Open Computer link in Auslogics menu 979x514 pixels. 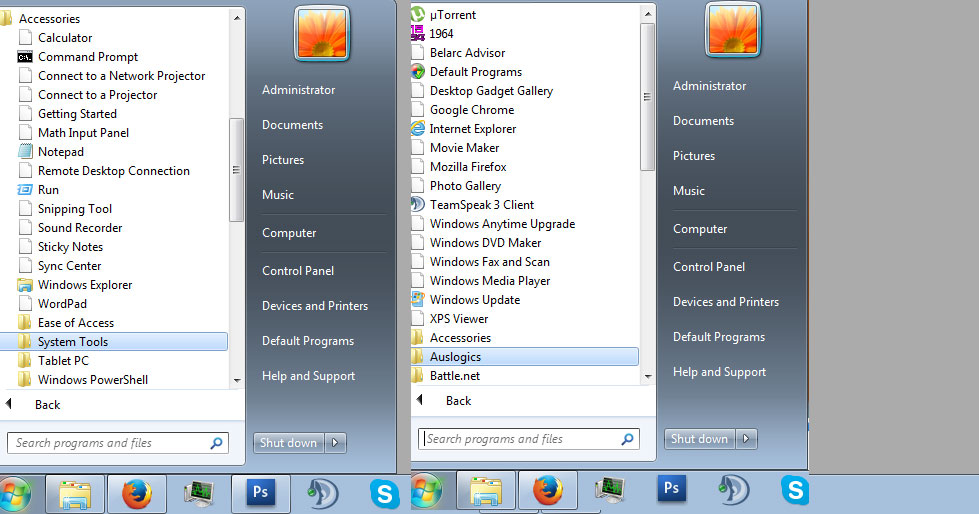(x=700, y=229)
